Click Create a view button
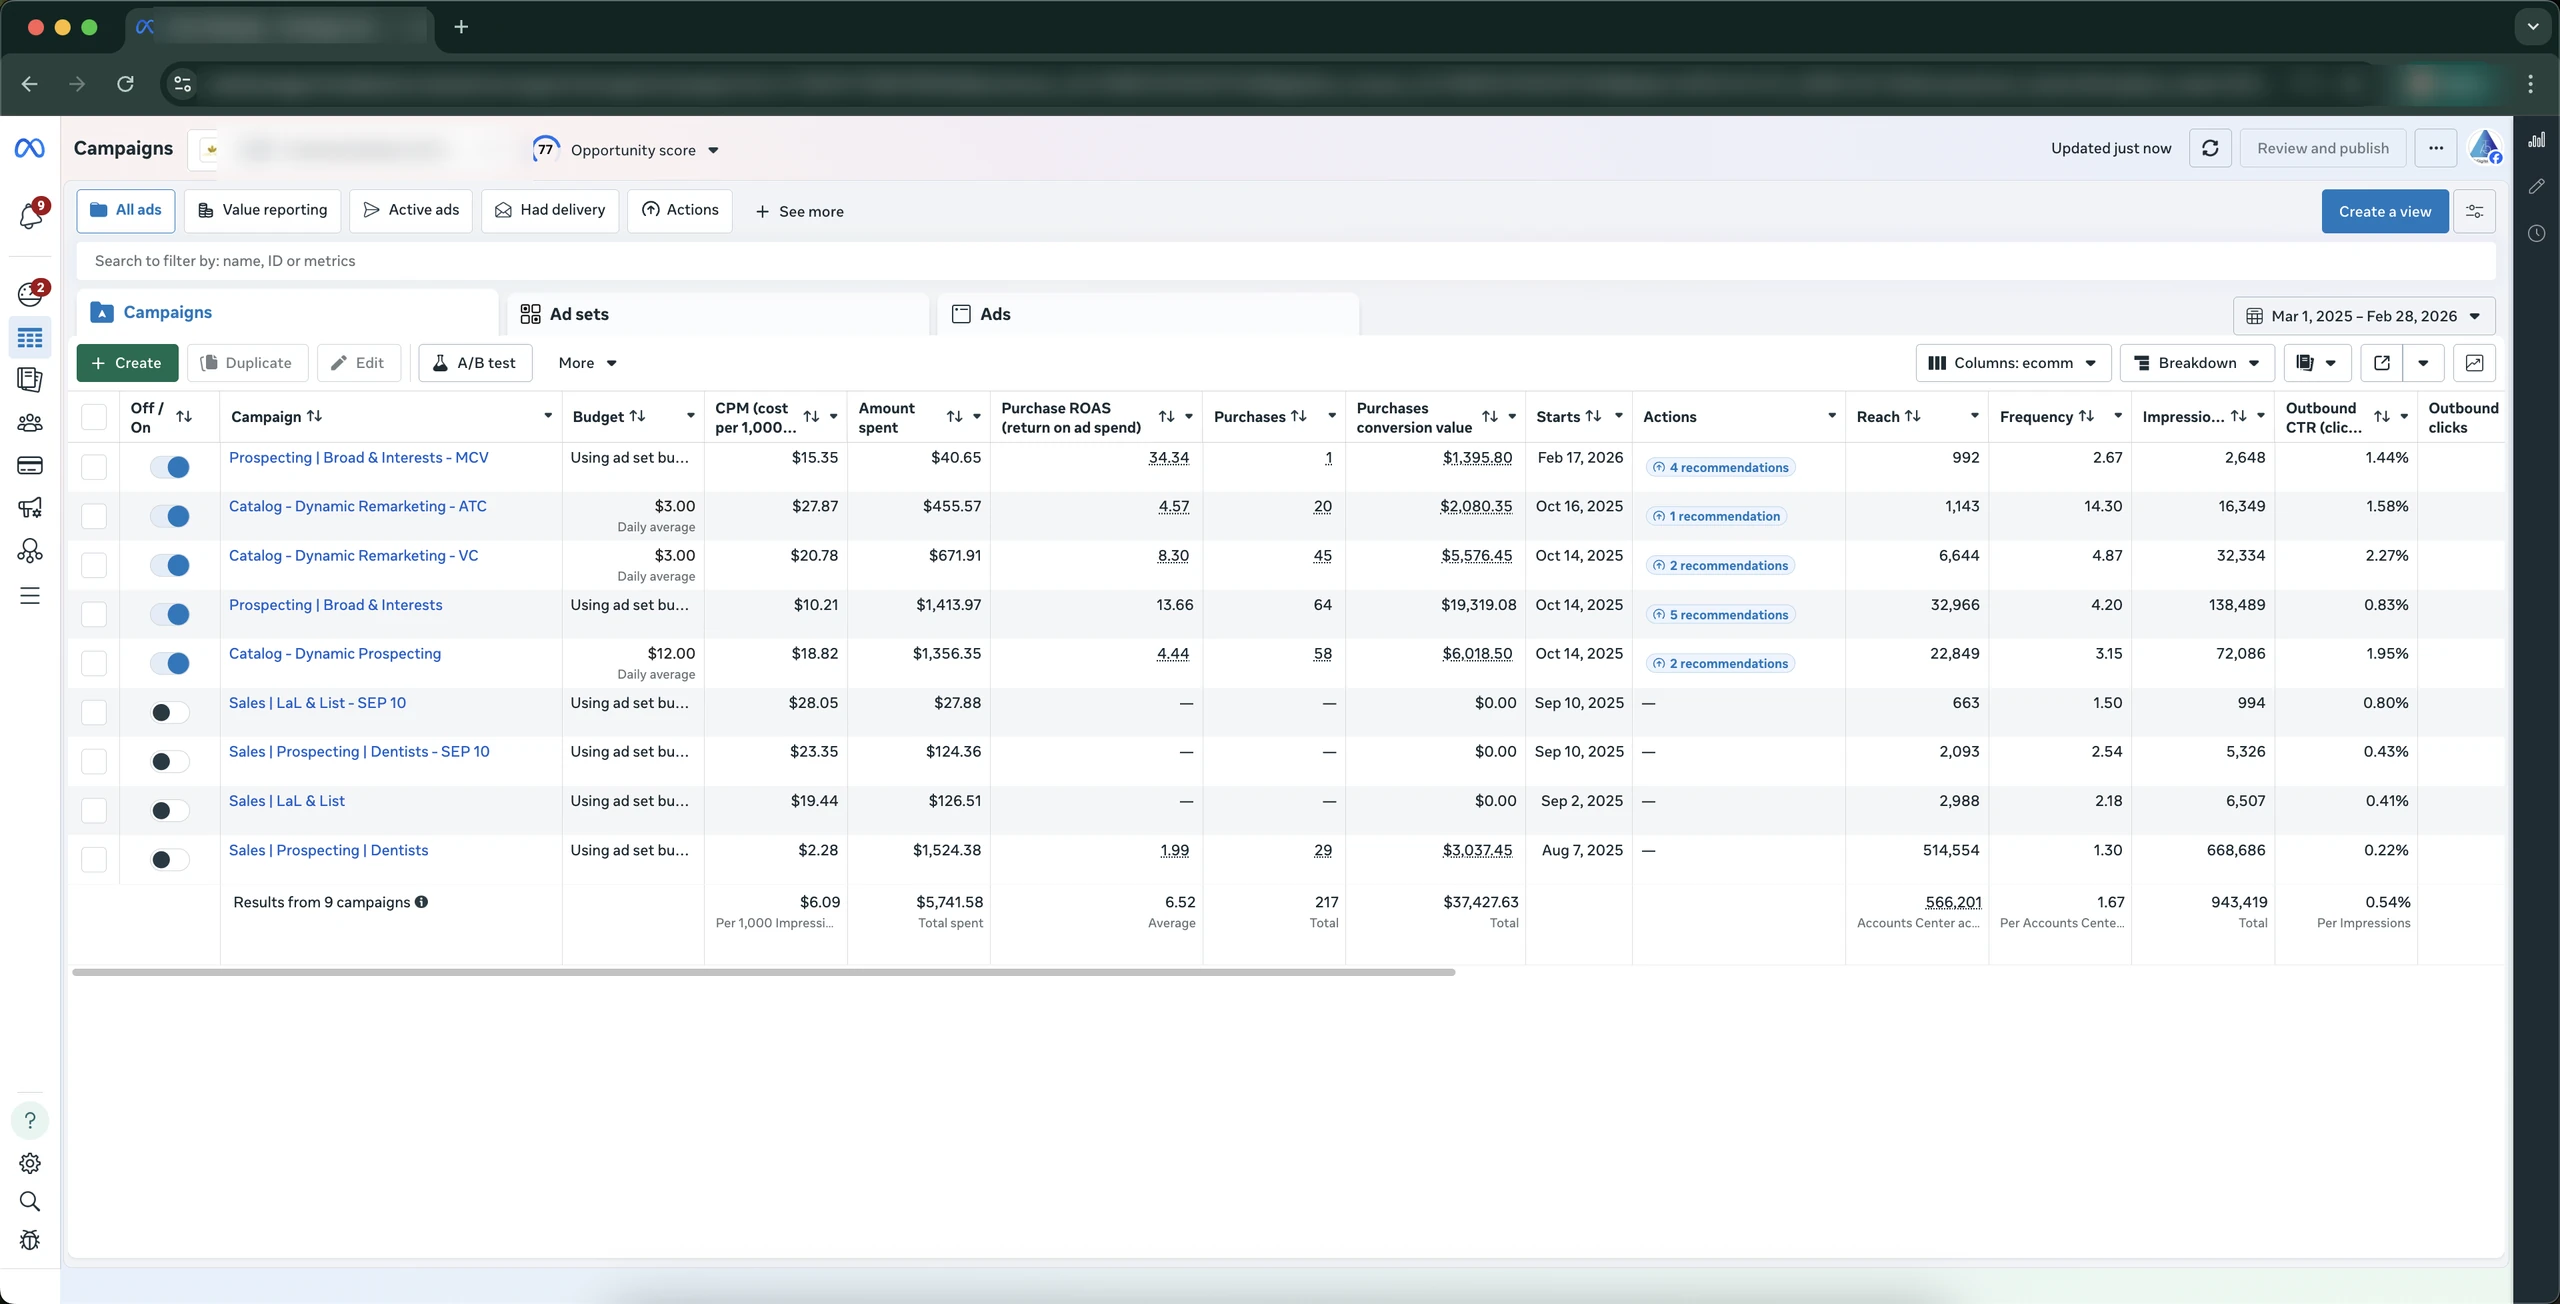The image size is (2560, 1304). point(2385,211)
